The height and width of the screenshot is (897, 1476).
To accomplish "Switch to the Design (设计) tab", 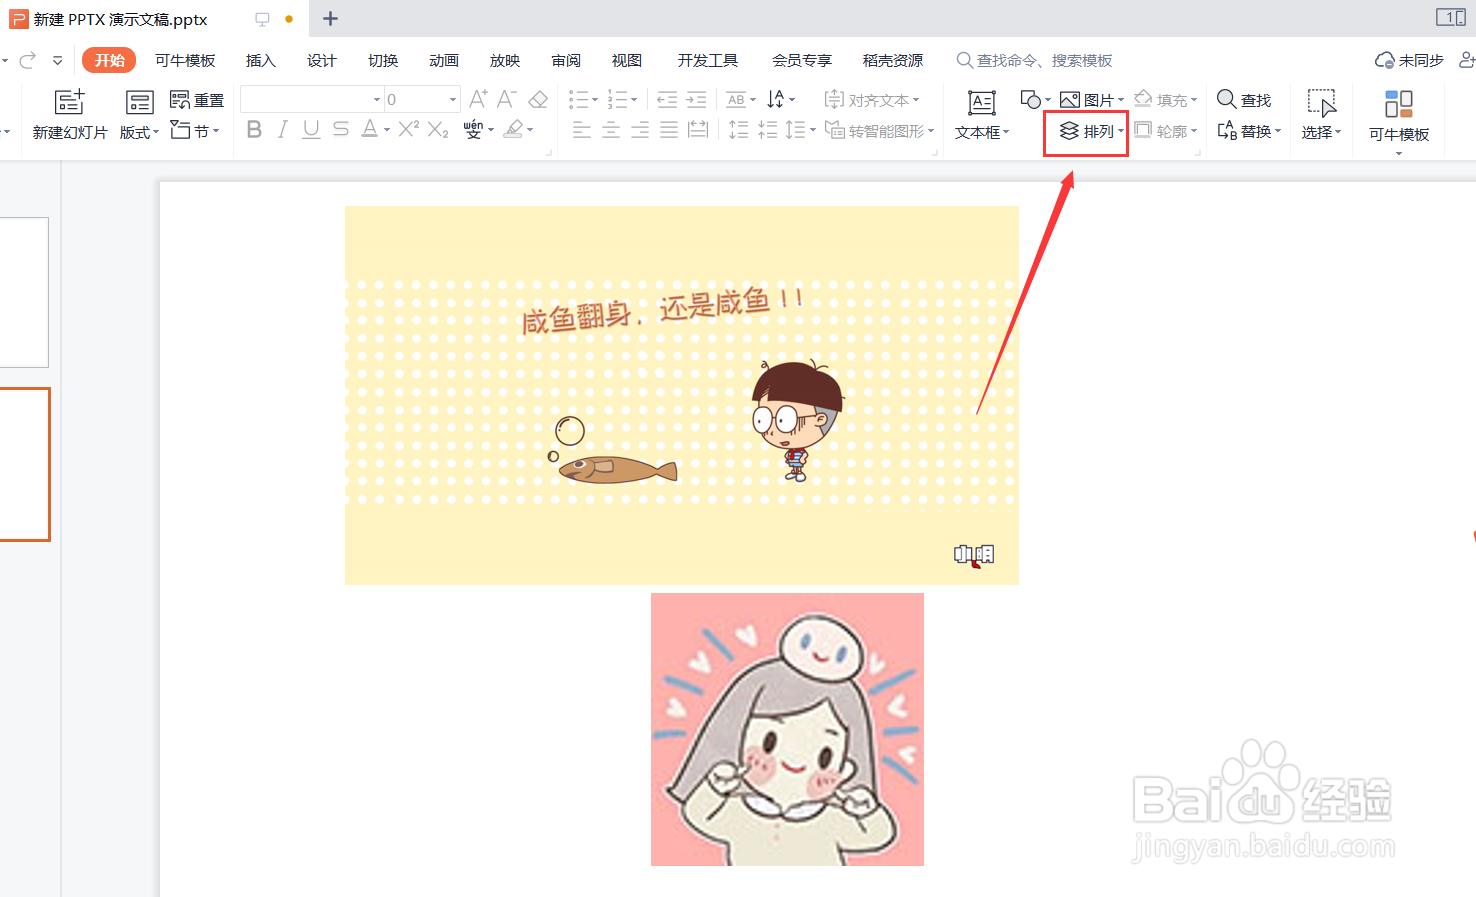I will 321,61.
